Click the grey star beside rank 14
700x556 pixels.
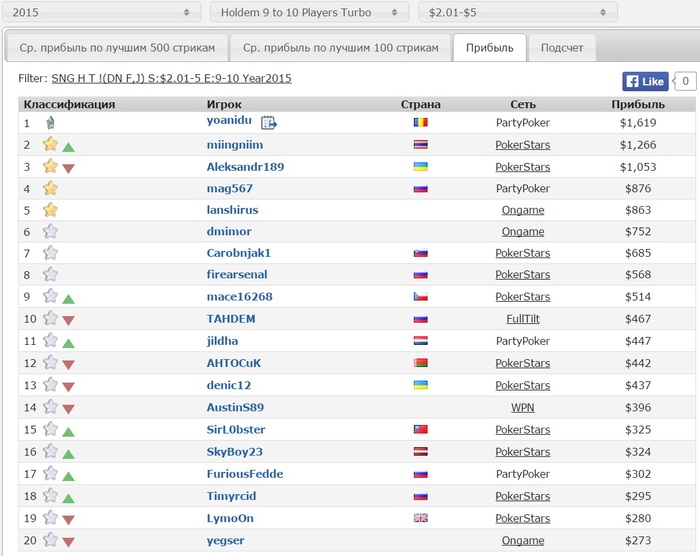[50, 407]
